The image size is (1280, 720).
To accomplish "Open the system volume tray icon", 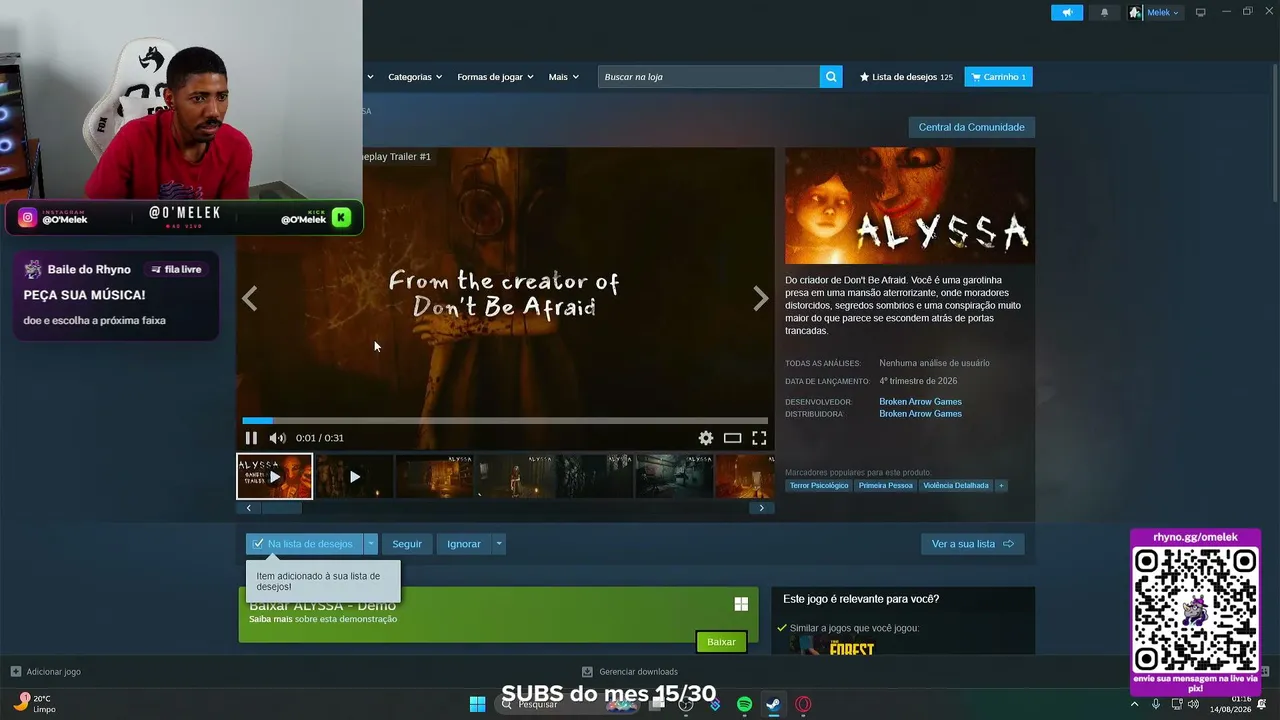I will (x=1193, y=704).
